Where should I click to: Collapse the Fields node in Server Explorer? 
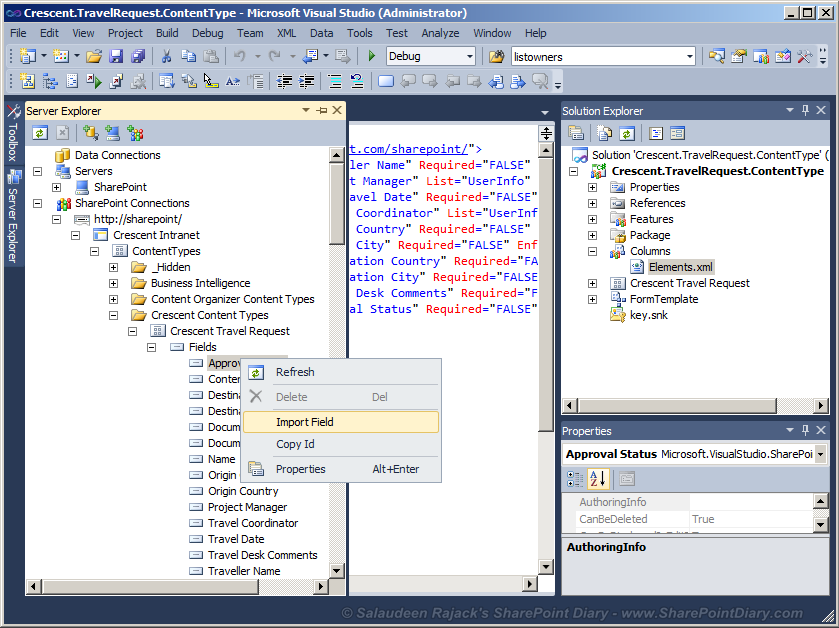coord(152,347)
